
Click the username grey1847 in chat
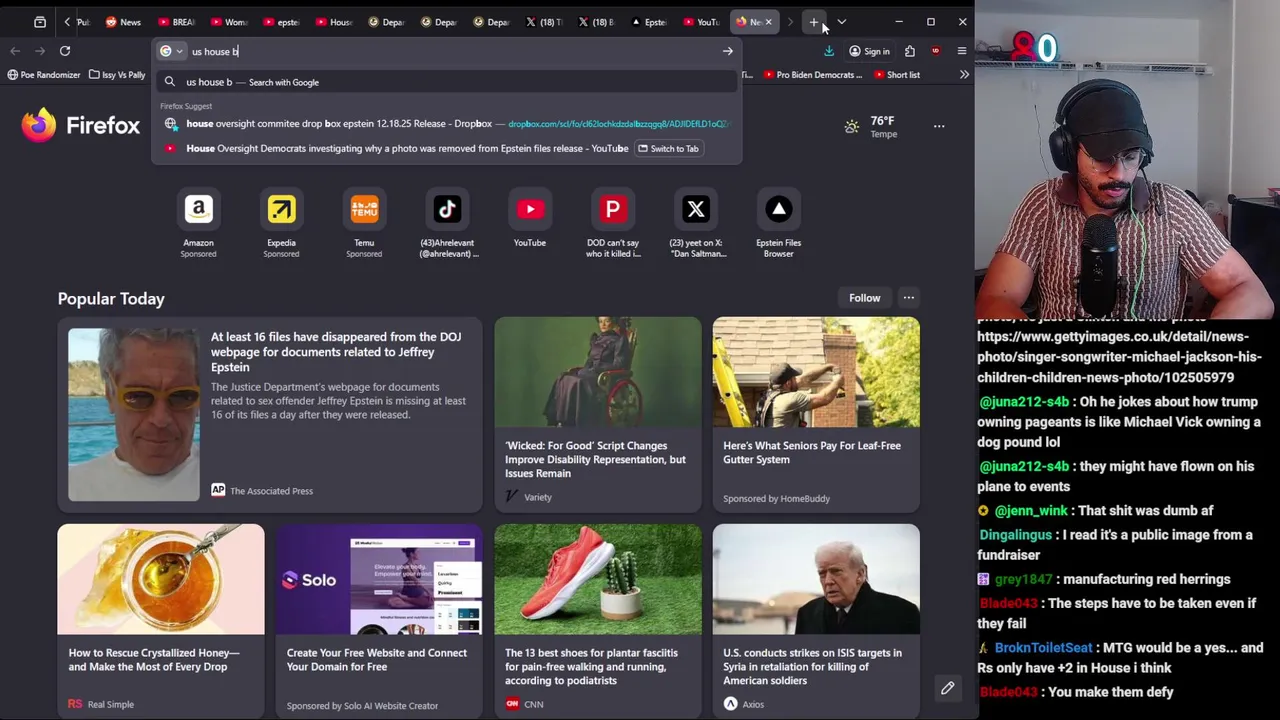(x=1023, y=579)
